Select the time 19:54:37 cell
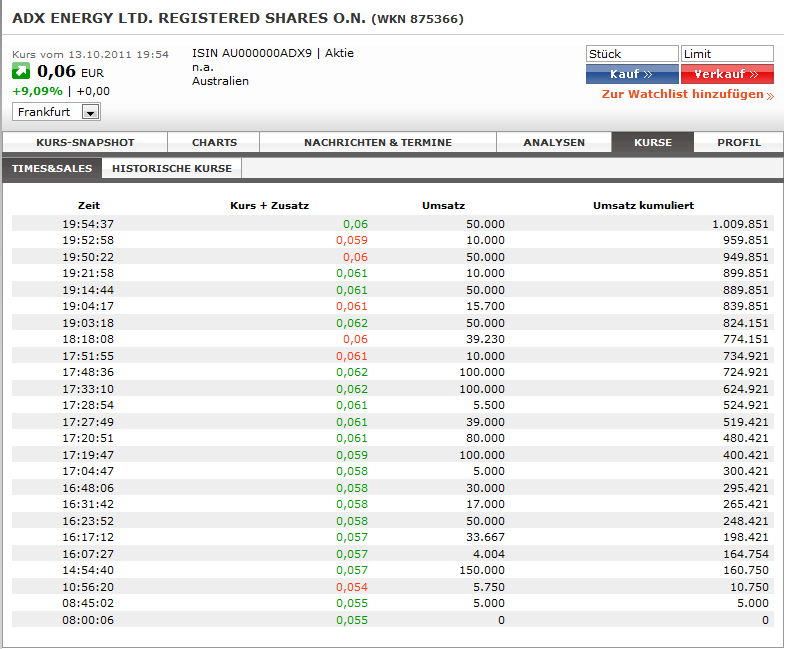Screen dimensions: 787x649 click(88, 224)
